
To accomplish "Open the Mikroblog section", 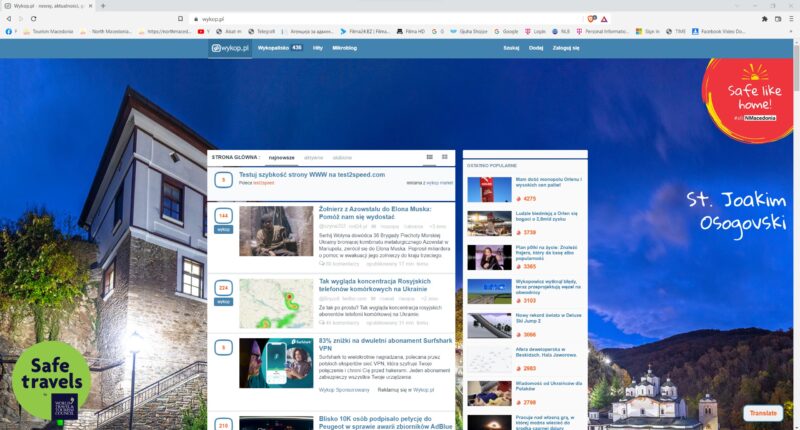I will coord(344,48).
